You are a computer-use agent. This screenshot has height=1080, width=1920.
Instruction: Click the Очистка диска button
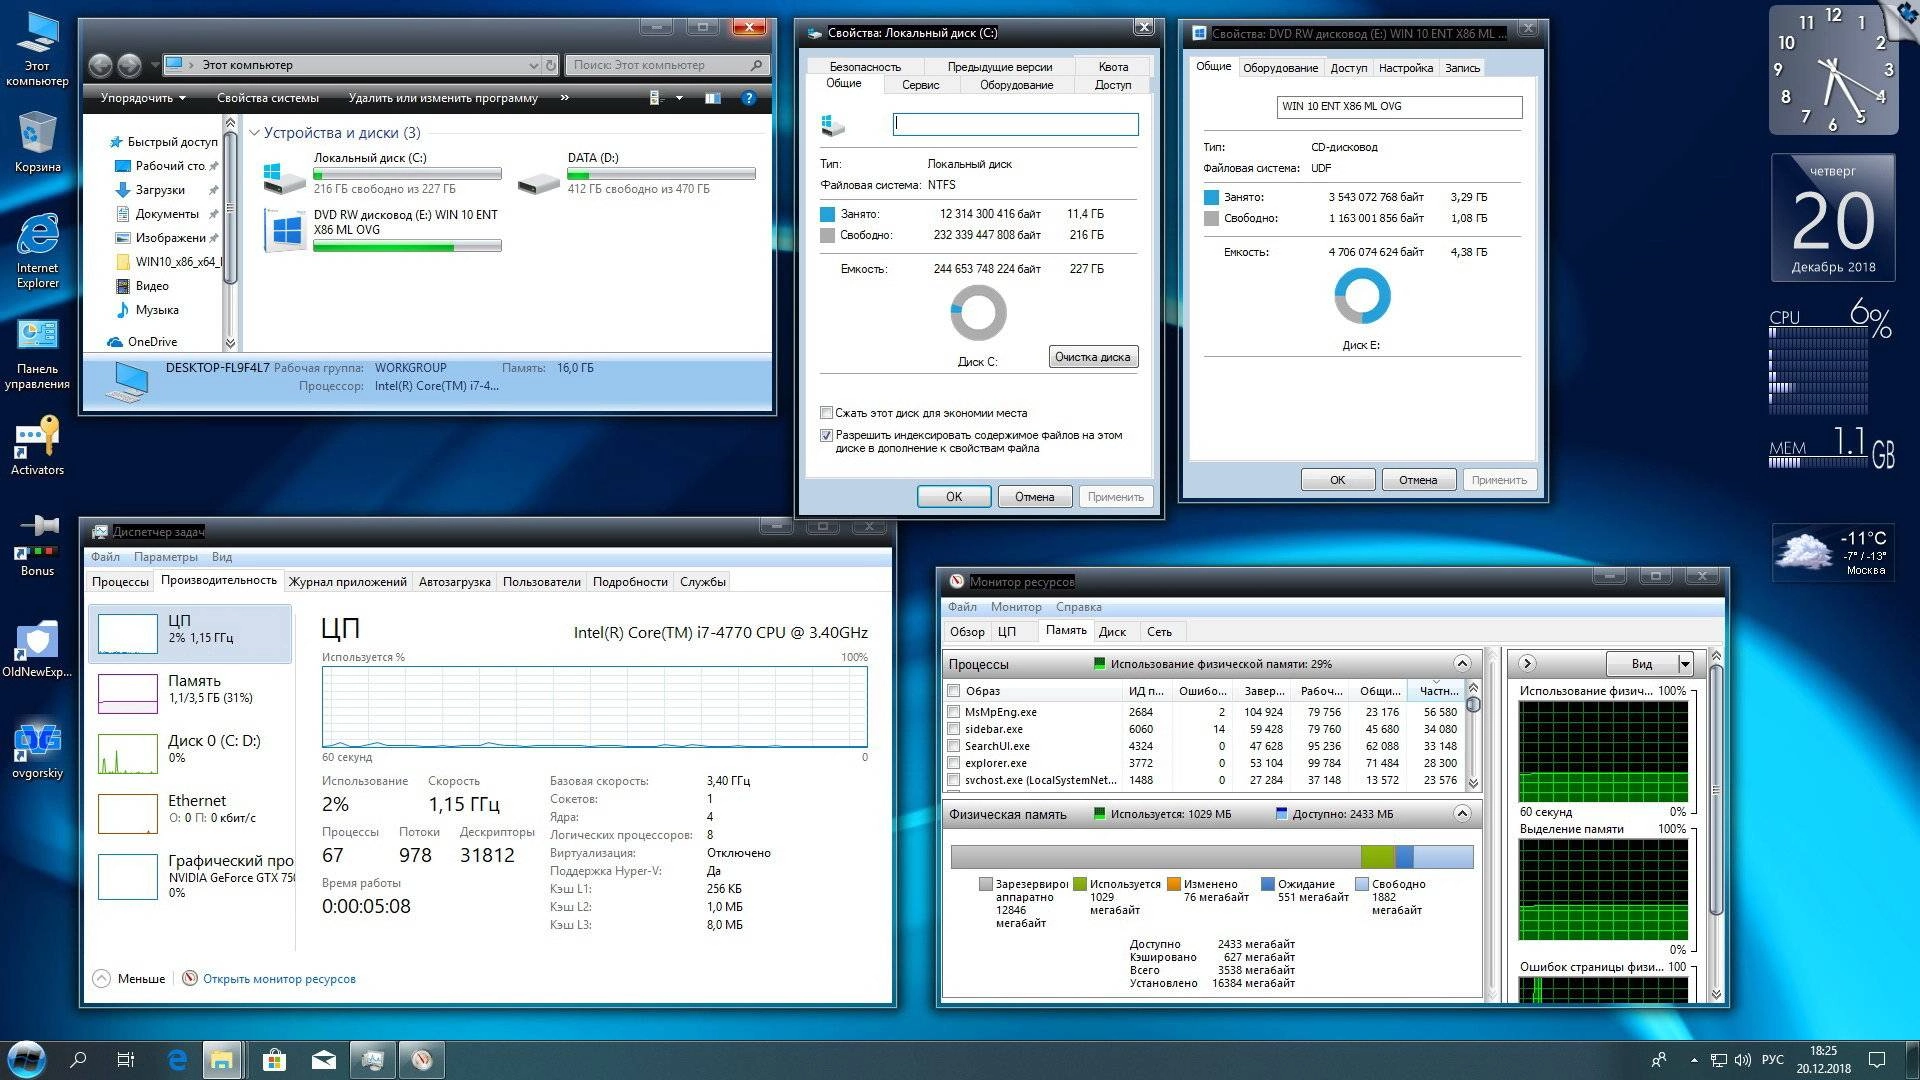pyautogui.click(x=1092, y=357)
